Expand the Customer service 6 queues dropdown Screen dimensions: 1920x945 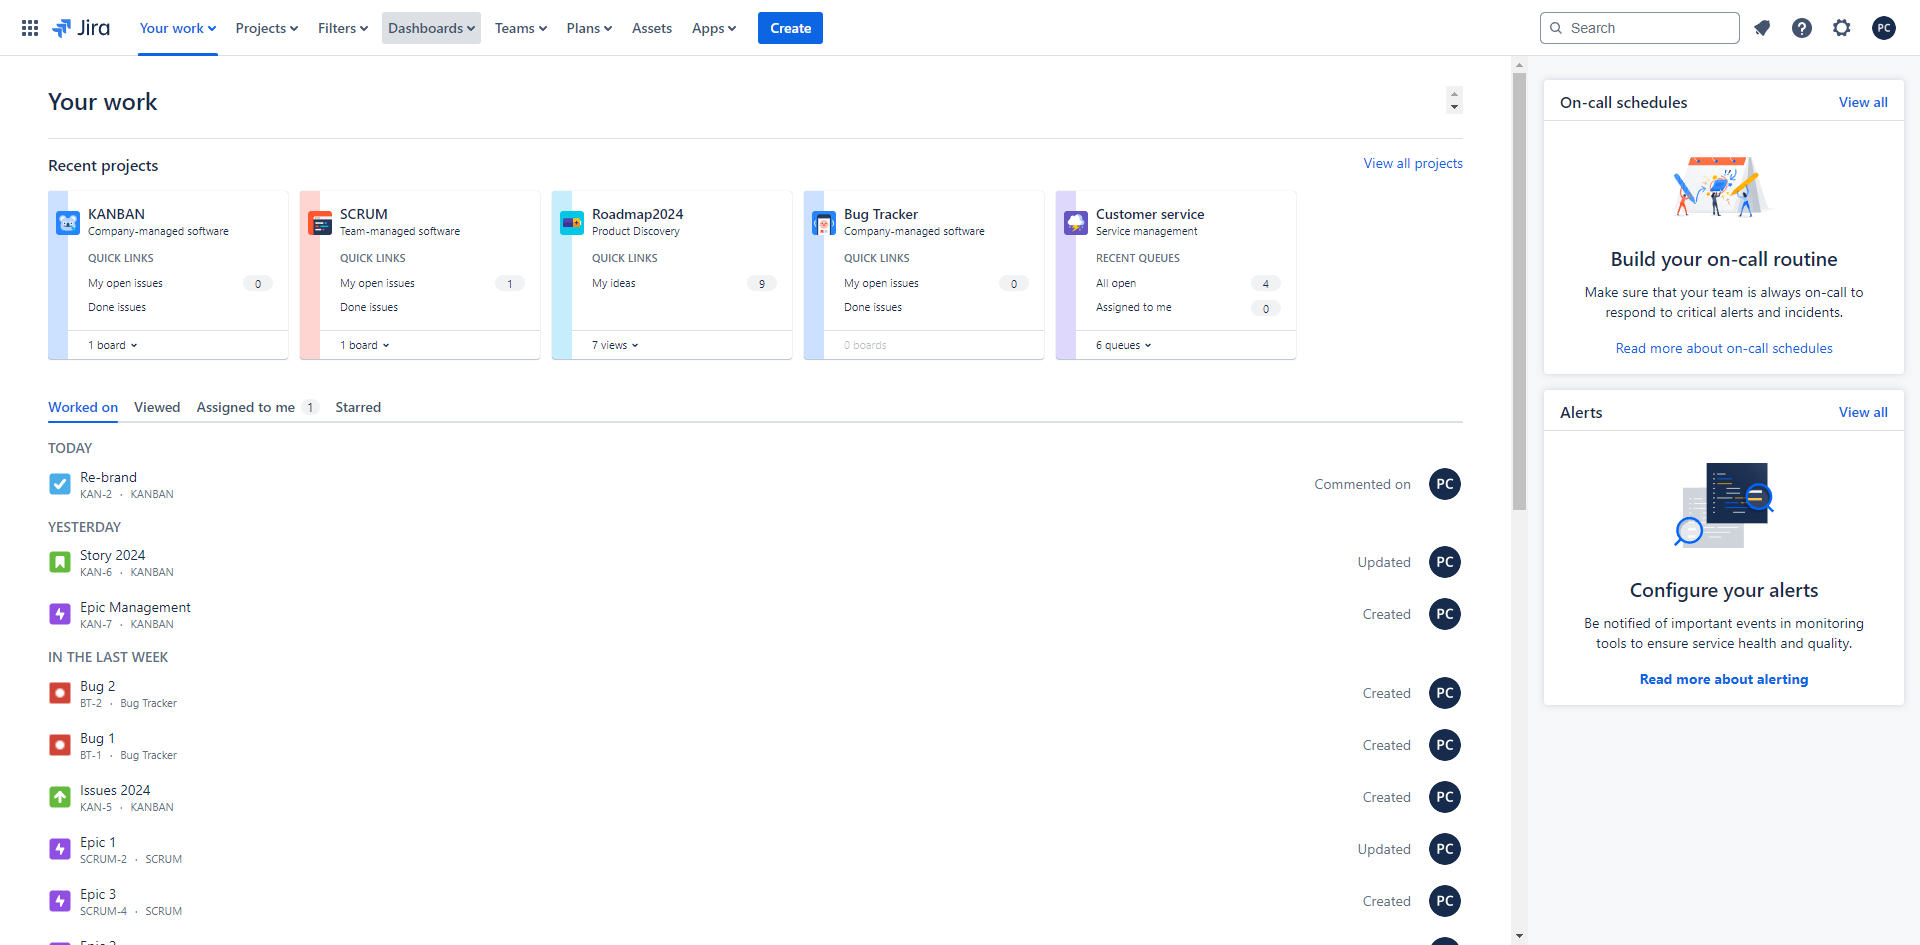click(1124, 345)
